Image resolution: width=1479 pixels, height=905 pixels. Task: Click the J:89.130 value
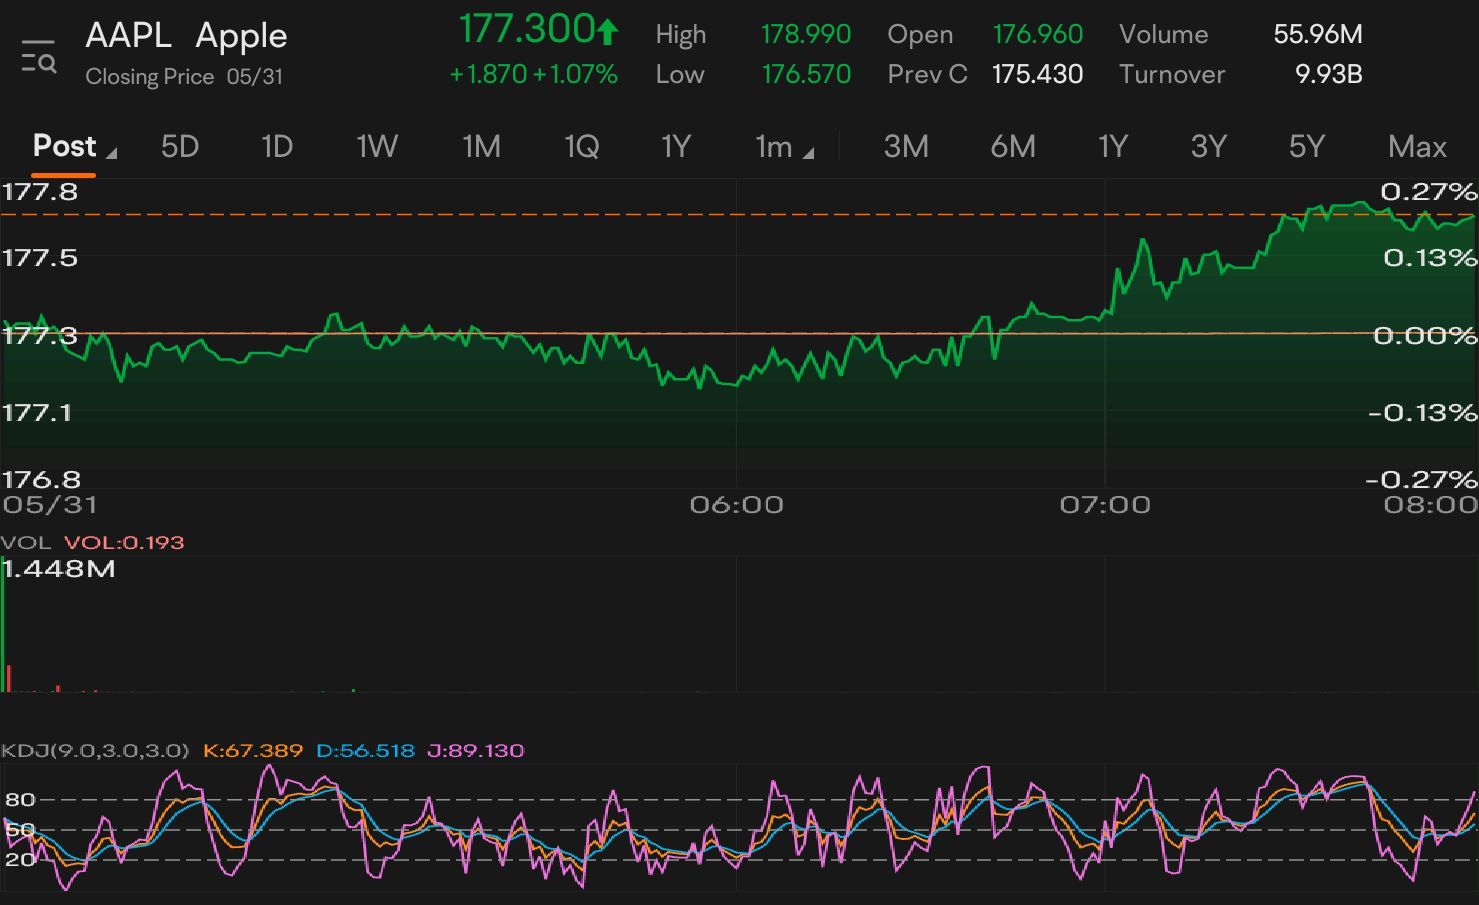[475, 750]
